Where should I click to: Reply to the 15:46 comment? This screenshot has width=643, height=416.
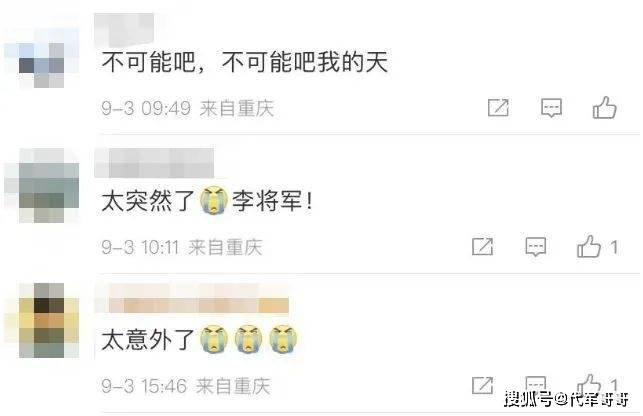click(x=536, y=385)
